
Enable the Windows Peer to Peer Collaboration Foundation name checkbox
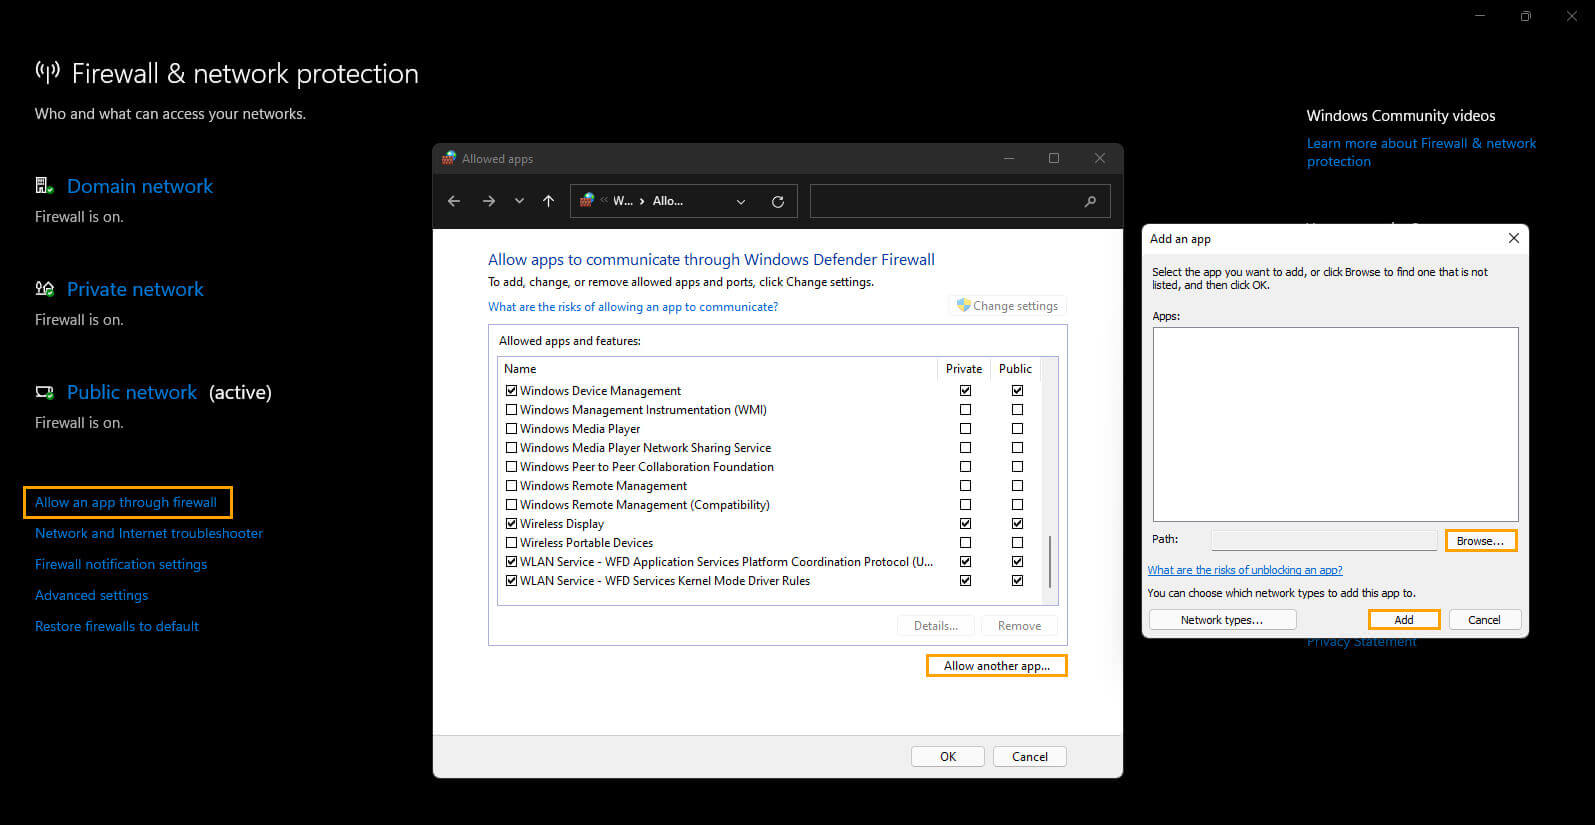point(511,467)
